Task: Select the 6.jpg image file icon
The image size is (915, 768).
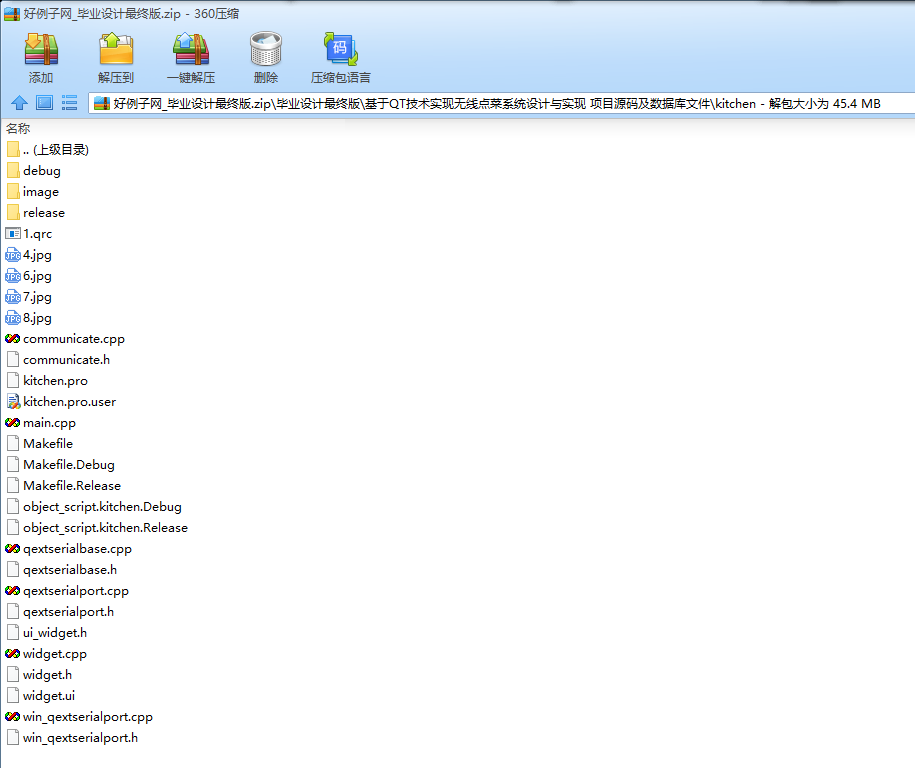Action: click(13, 275)
